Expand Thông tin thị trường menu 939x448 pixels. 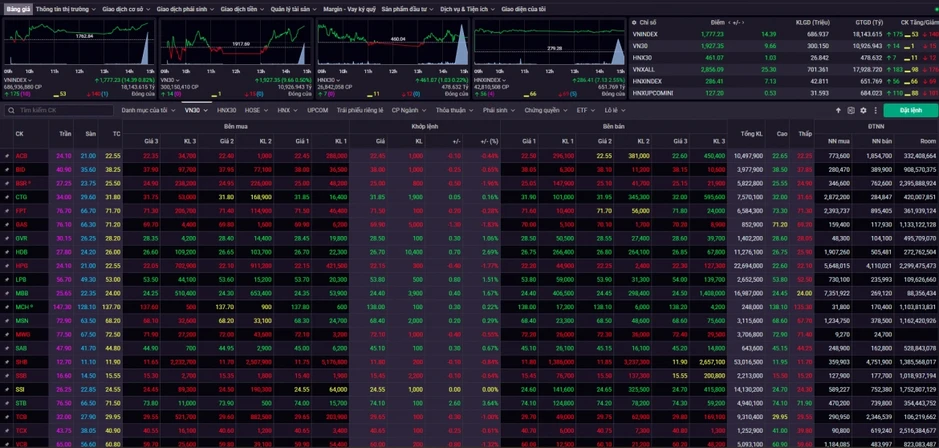coord(65,10)
